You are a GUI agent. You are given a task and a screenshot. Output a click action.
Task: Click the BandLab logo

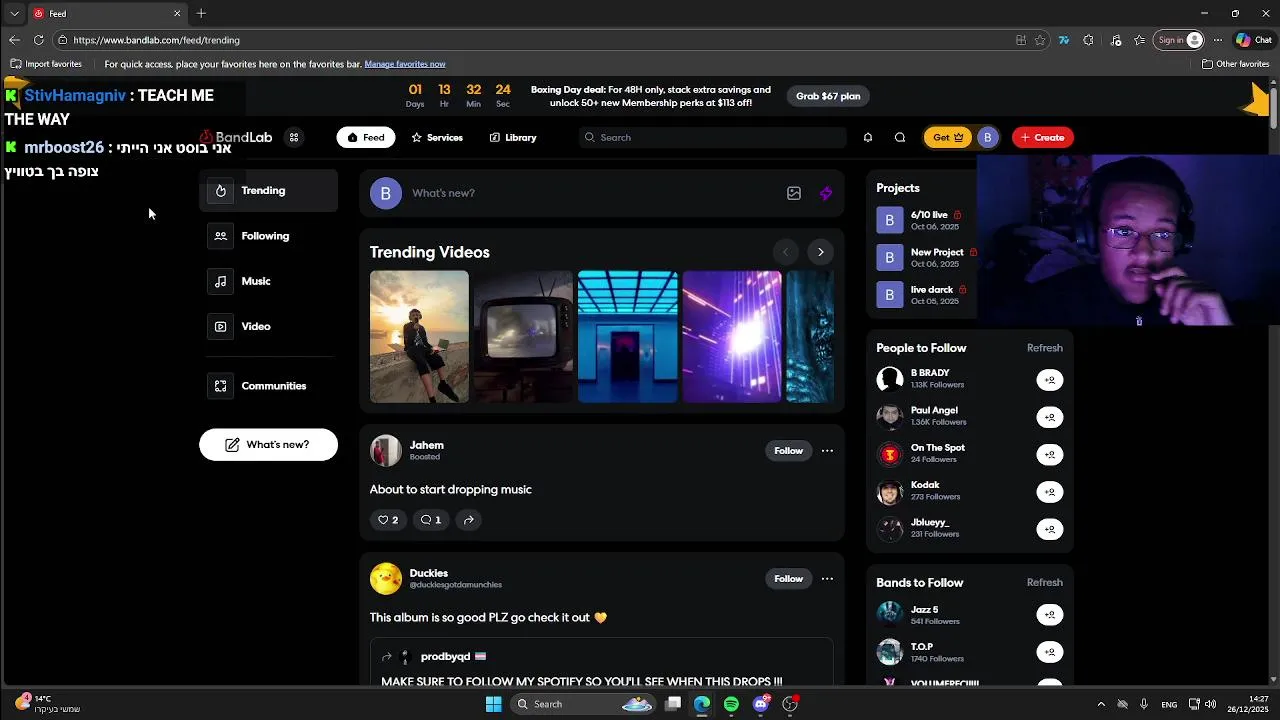[236, 137]
